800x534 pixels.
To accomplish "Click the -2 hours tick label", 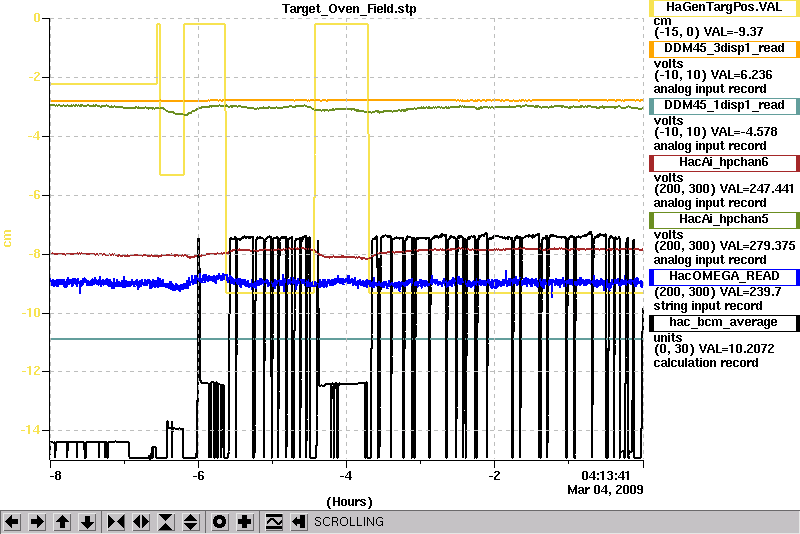I will pyautogui.click(x=494, y=476).
